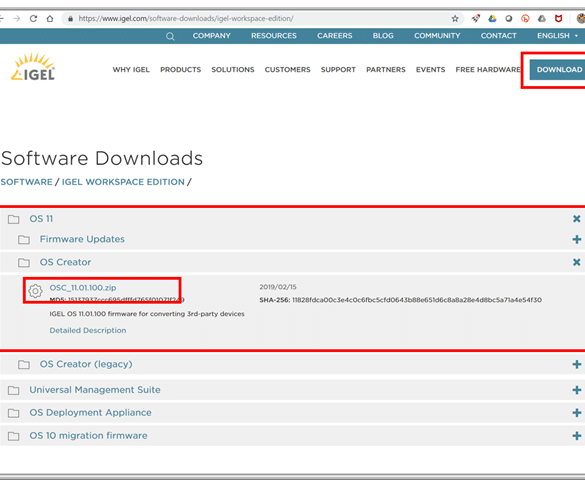Open the PRODUCTS menu item
Viewport: 585px width, 488px height.
(x=181, y=70)
